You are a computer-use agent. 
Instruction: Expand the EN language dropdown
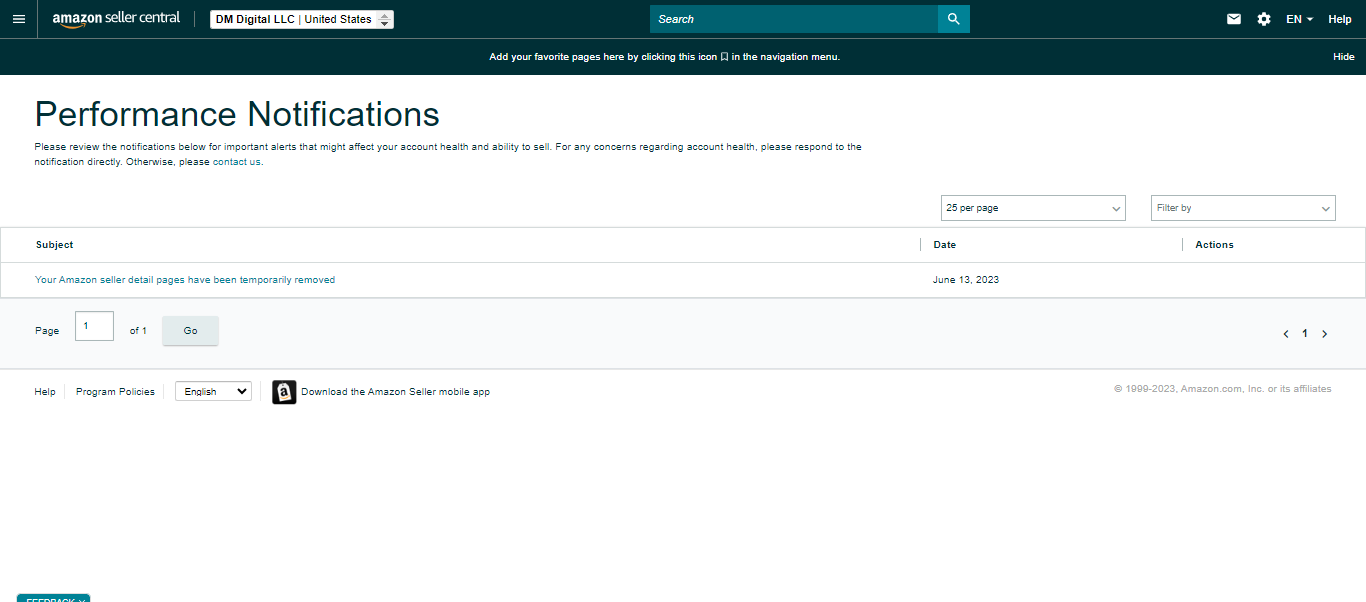(1299, 19)
